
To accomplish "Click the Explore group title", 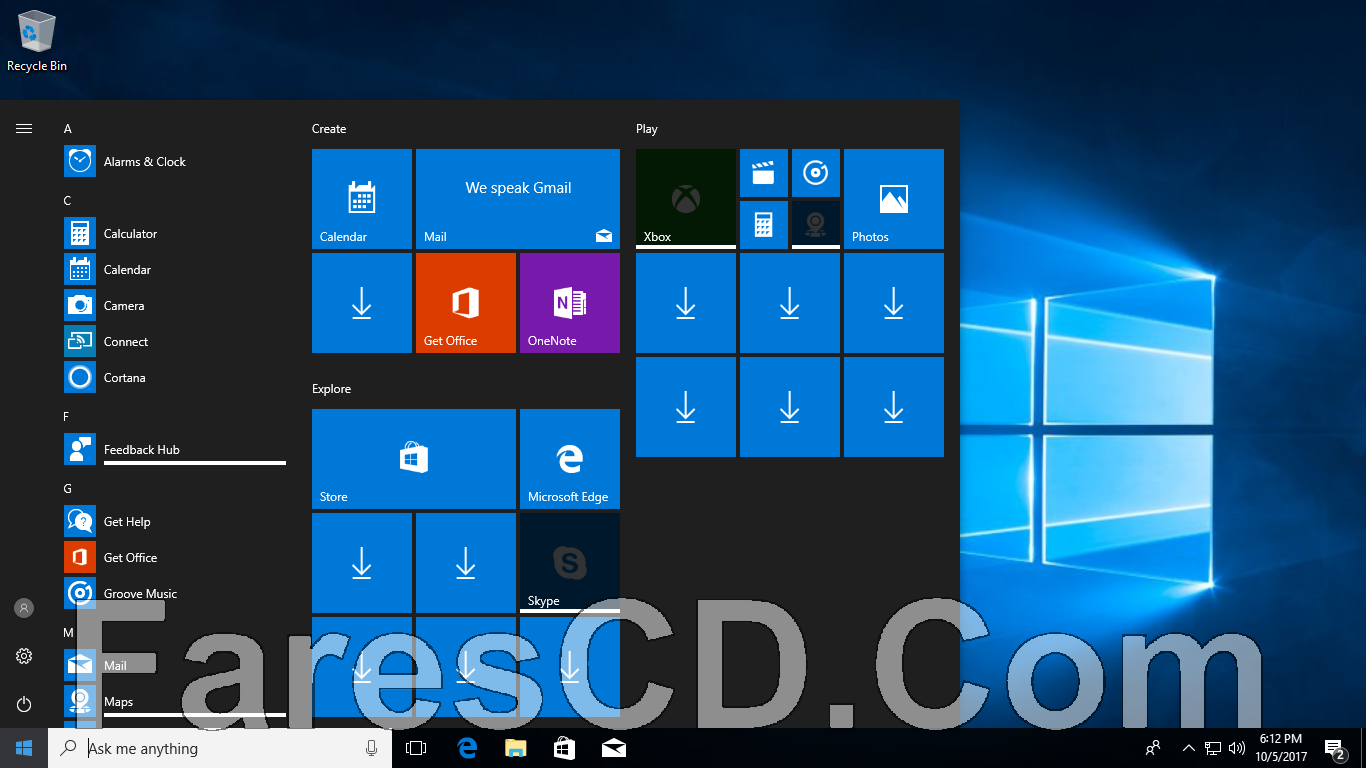I will click(x=331, y=389).
